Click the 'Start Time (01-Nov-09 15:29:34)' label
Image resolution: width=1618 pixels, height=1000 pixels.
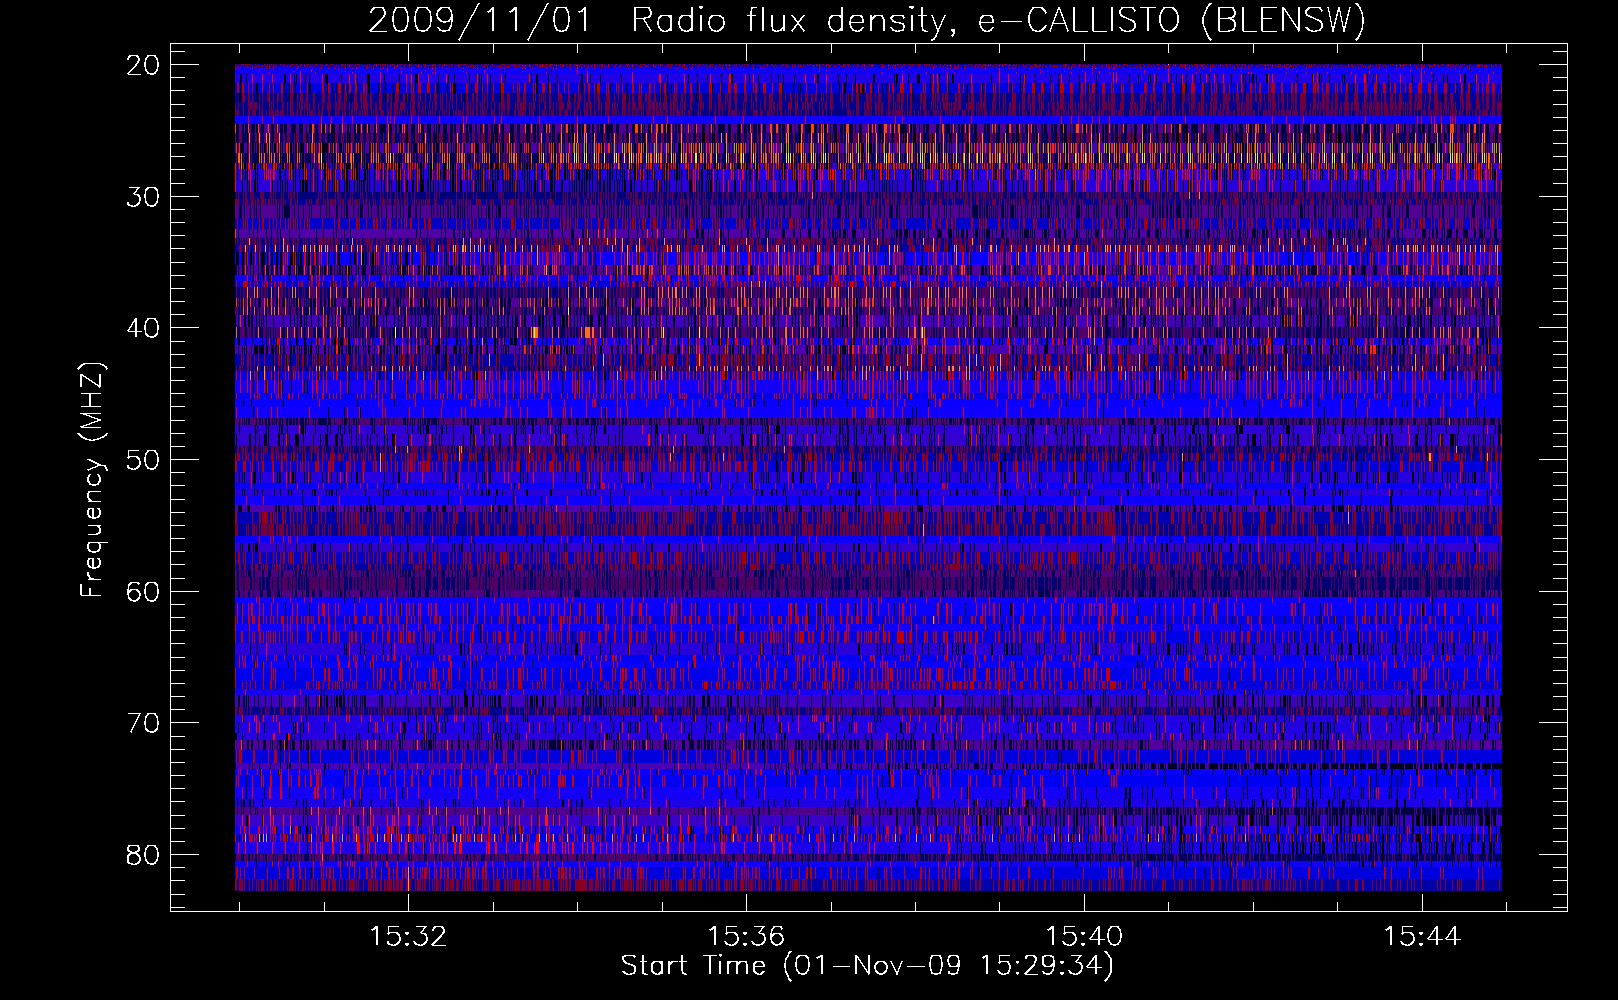pyautogui.click(x=867, y=966)
